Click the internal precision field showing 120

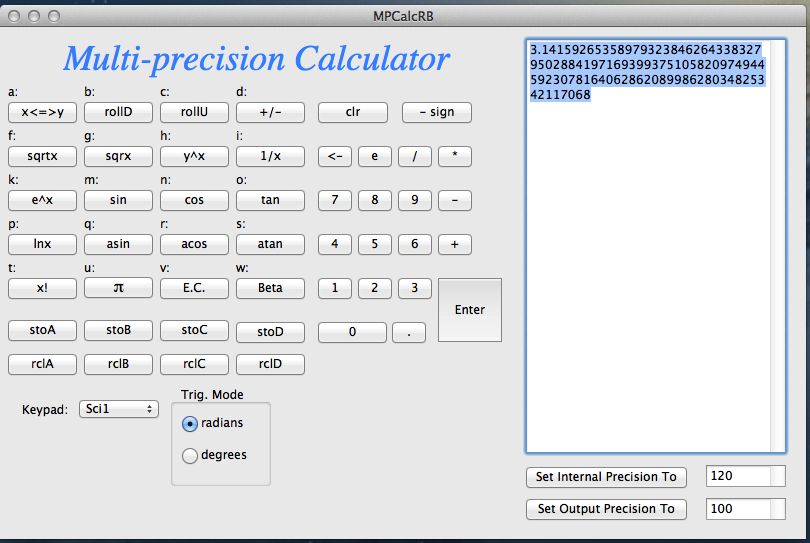pos(738,477)
